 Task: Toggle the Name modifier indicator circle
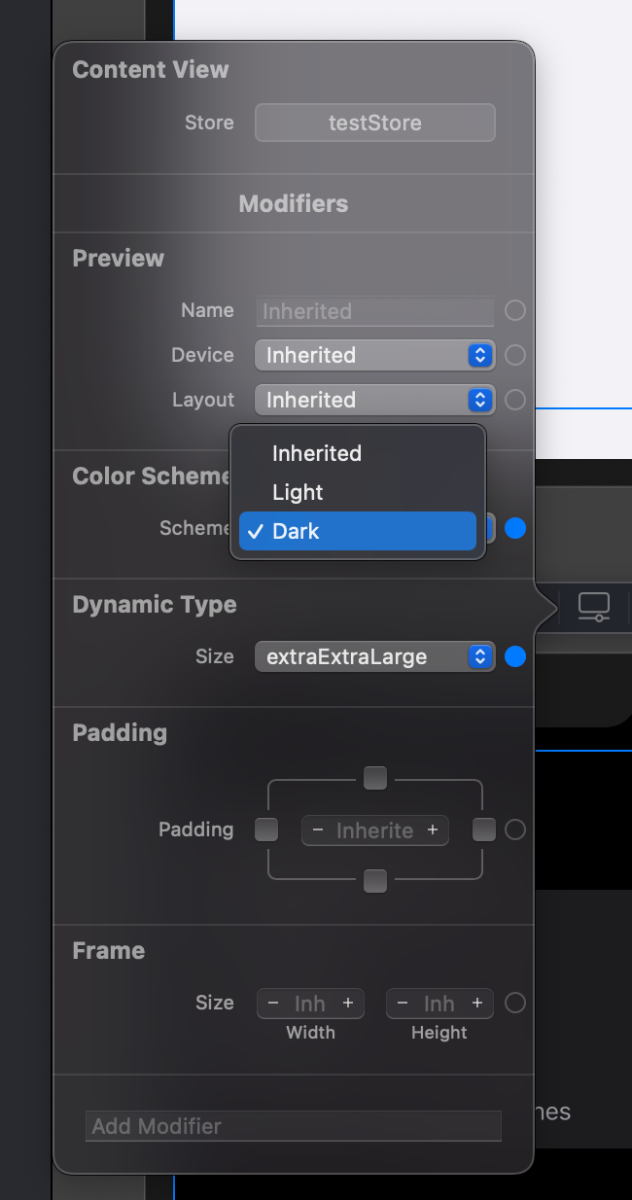point(515,311)
